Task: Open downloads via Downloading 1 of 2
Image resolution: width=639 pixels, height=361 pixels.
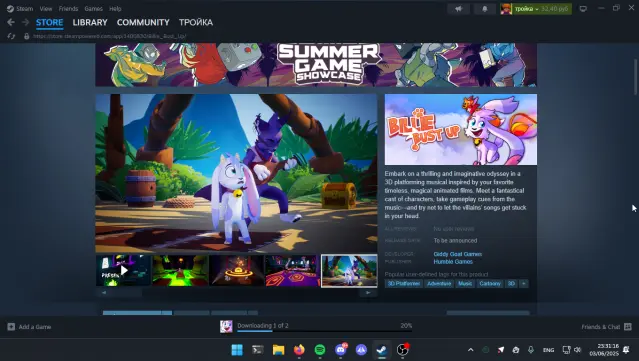Action: coord(262,326)
